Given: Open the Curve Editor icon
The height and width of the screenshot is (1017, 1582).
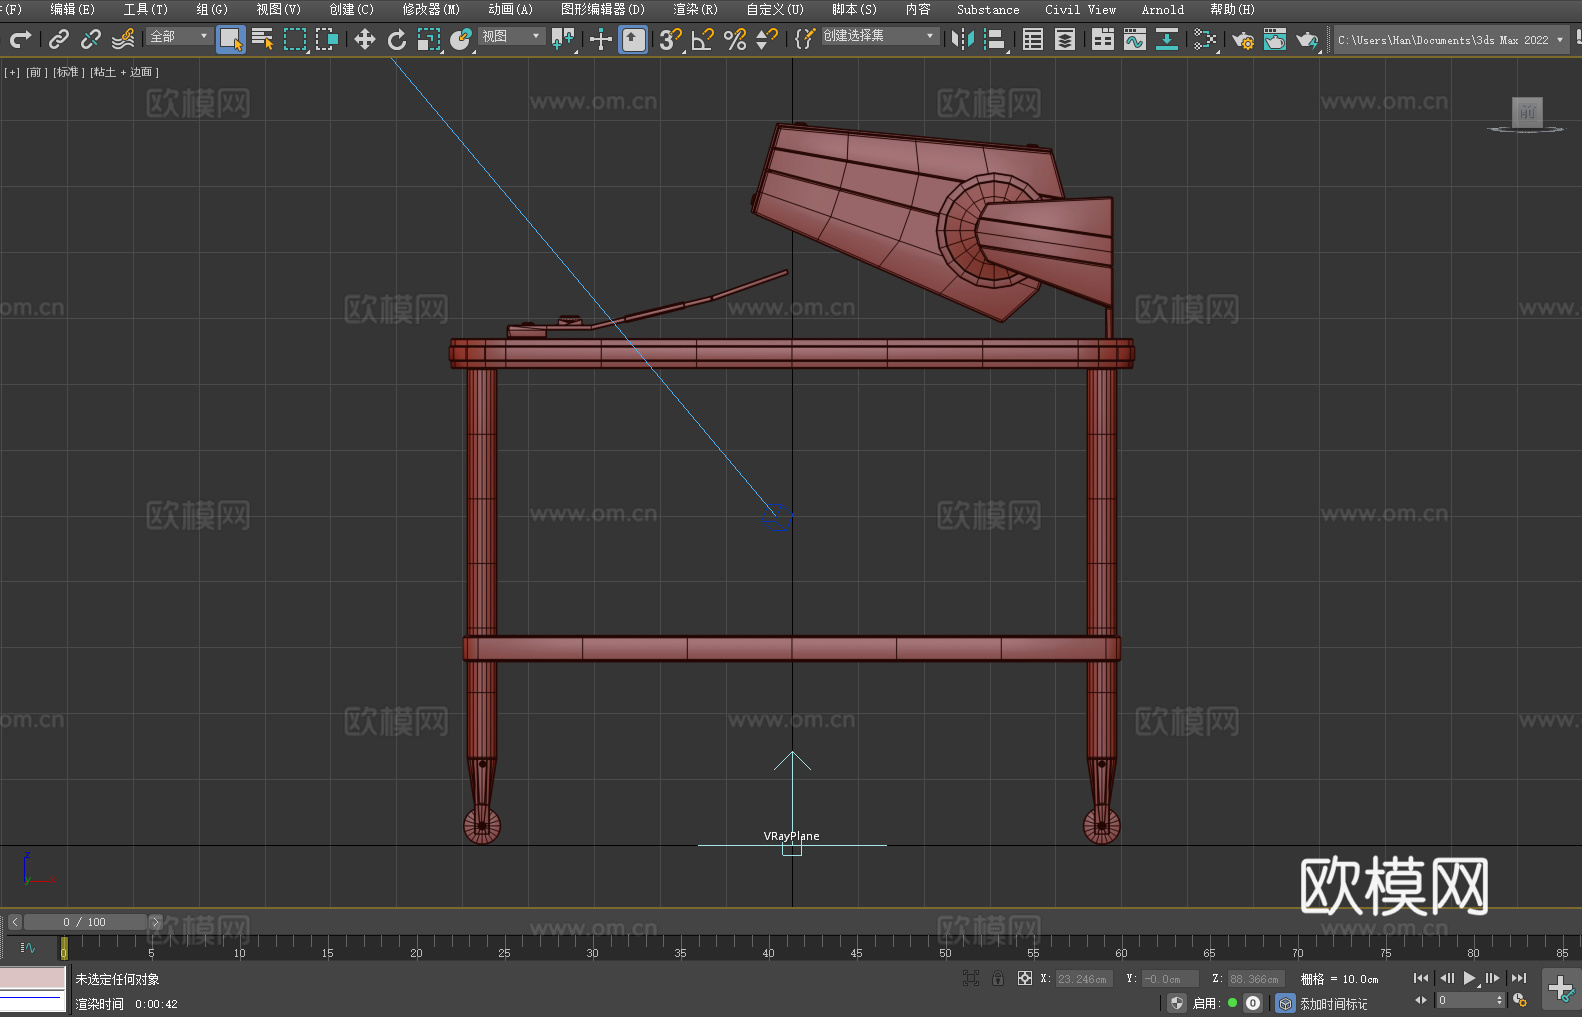Looking at the screenshot, I should coord(1134,39).
